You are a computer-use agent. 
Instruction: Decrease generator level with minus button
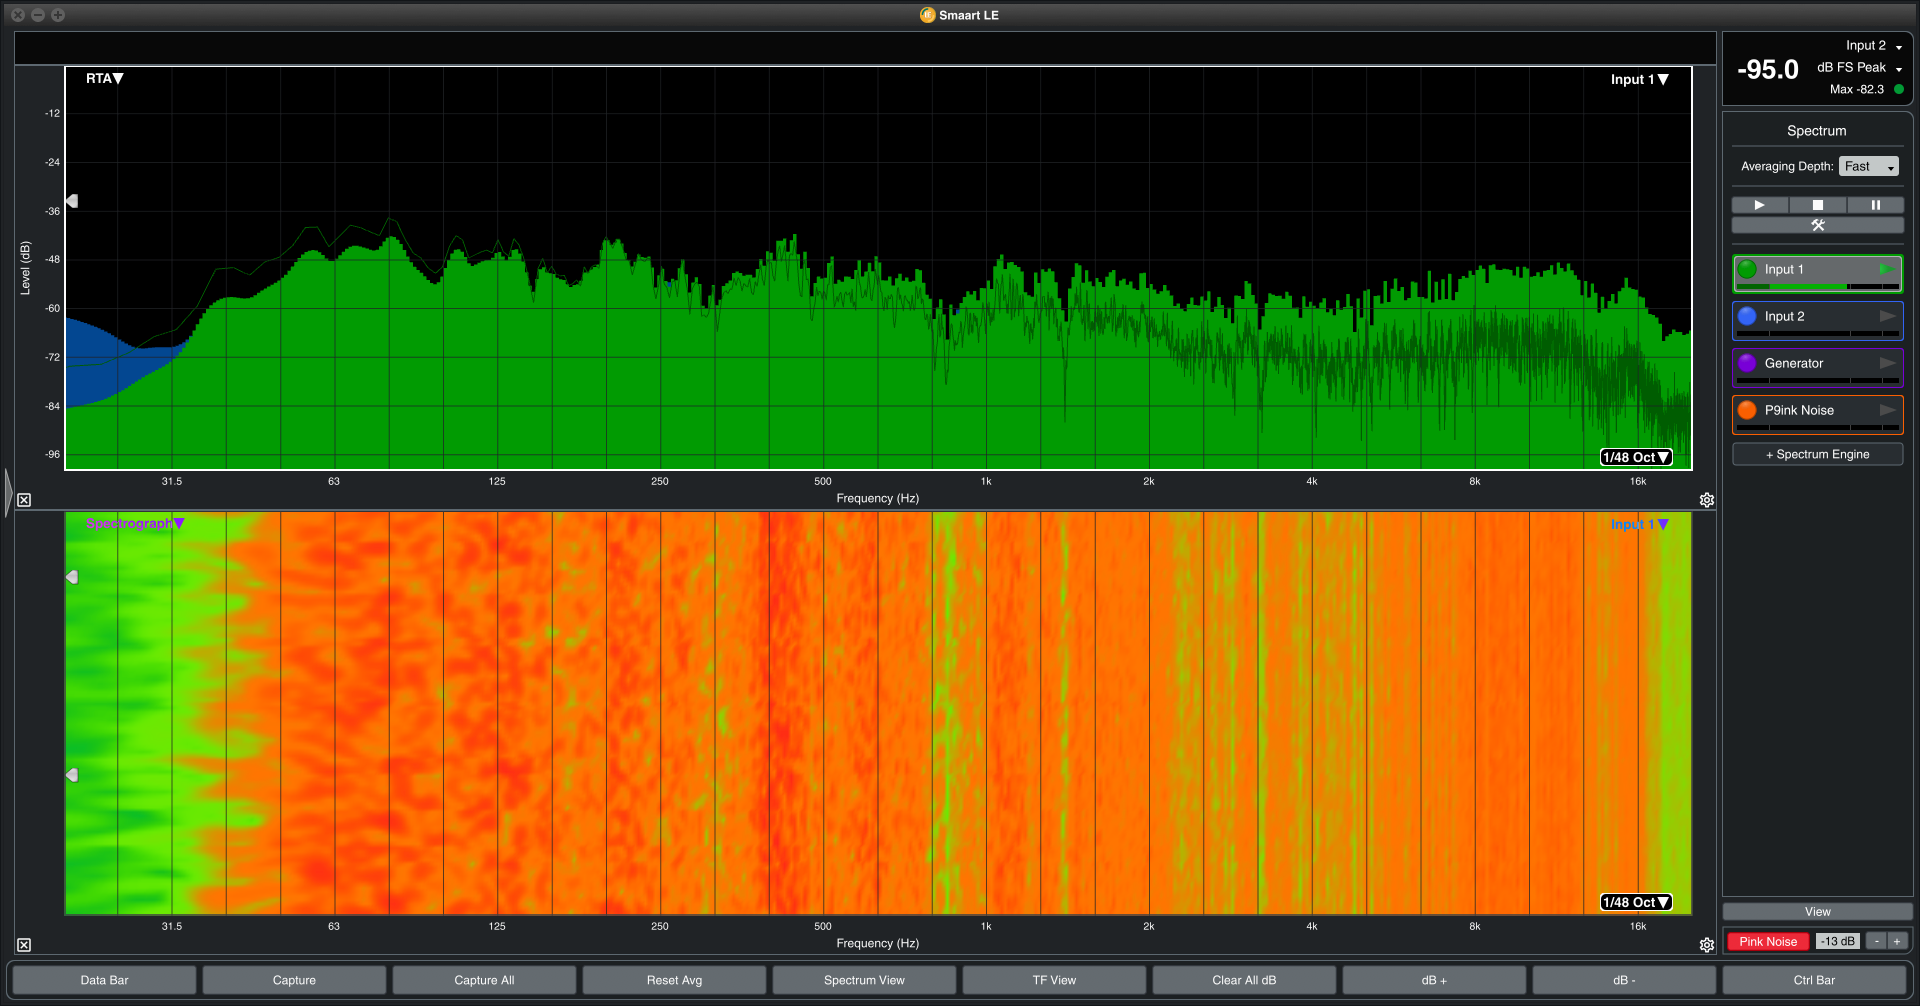pyautogui.click(x=1877, y=941)
